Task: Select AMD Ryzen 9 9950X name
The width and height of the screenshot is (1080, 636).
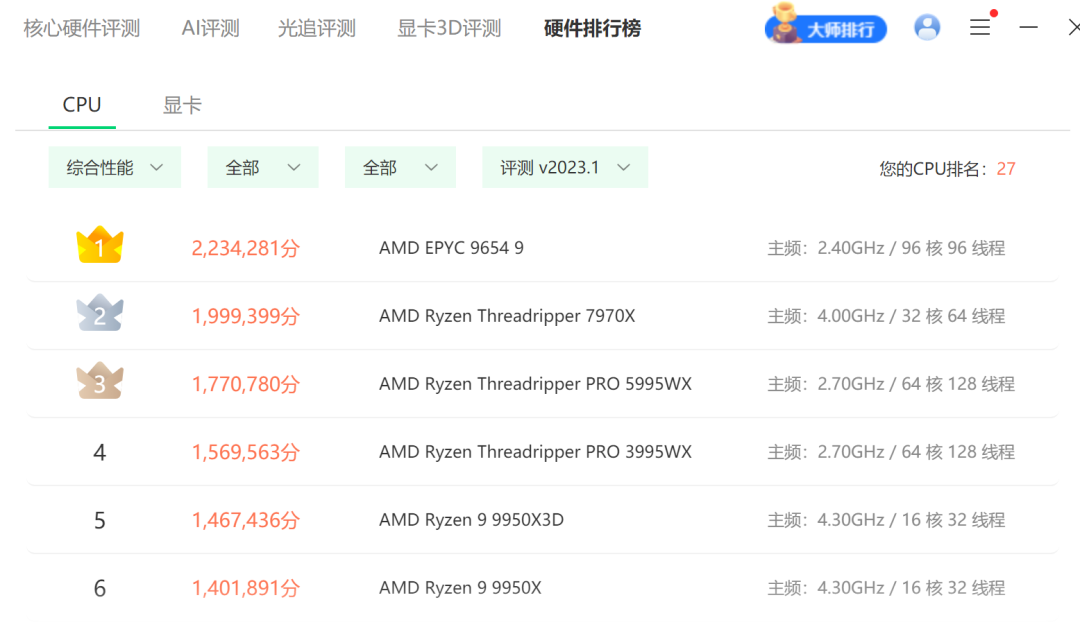Action: (x=460, y=588)
